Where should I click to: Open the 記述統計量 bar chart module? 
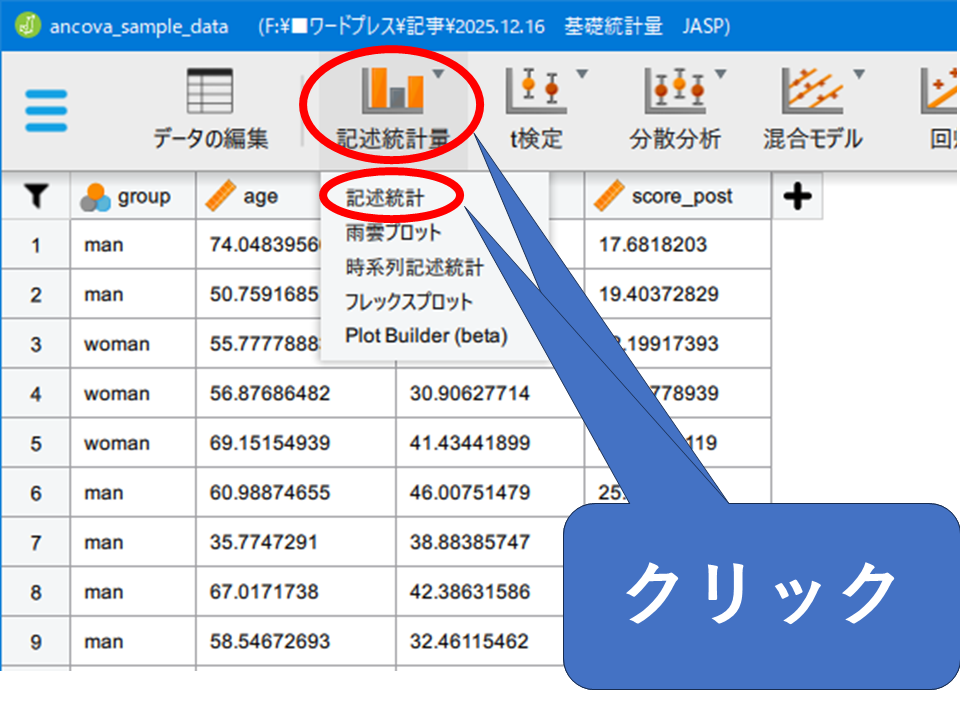tap(392, 90)
